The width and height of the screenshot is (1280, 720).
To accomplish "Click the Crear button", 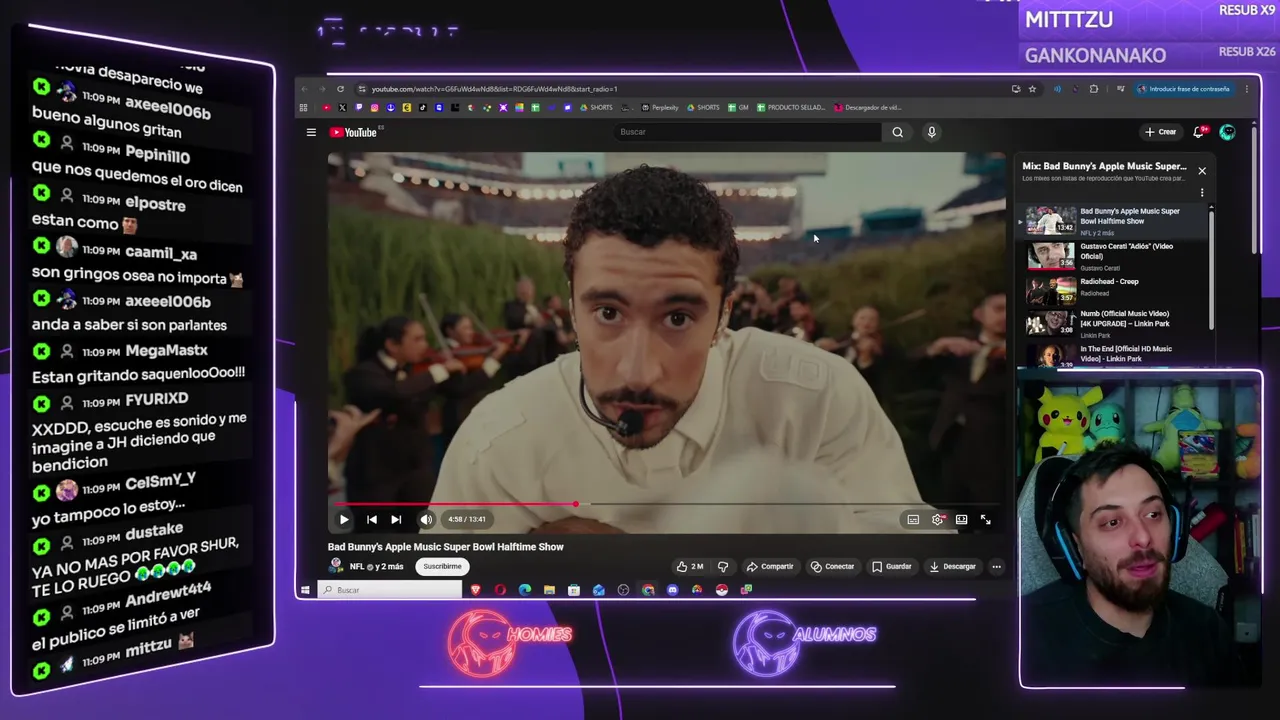I will coord(1160,132).
